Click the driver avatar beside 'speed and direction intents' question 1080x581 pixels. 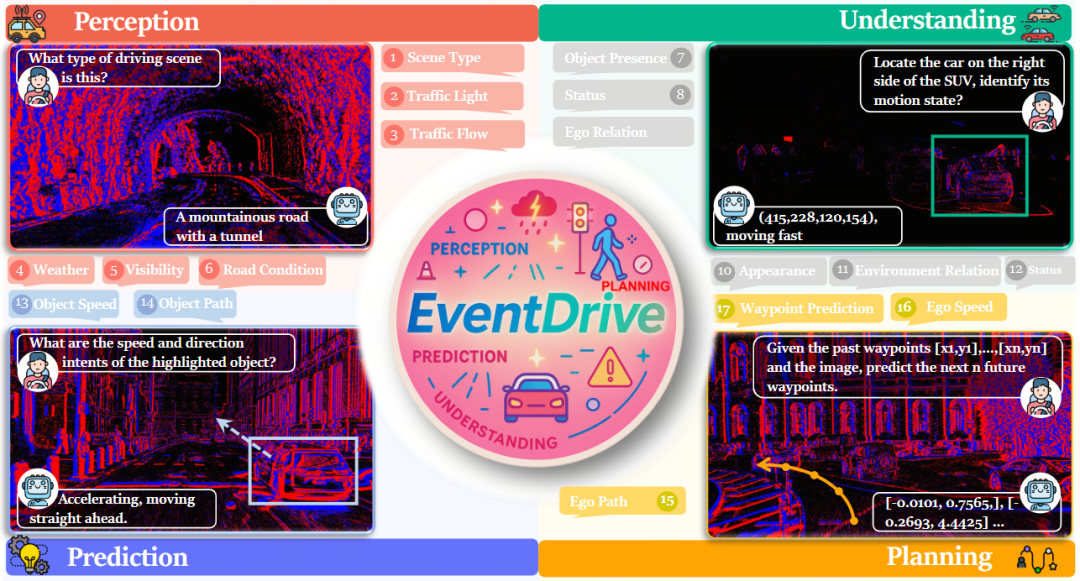coord(37,370)
